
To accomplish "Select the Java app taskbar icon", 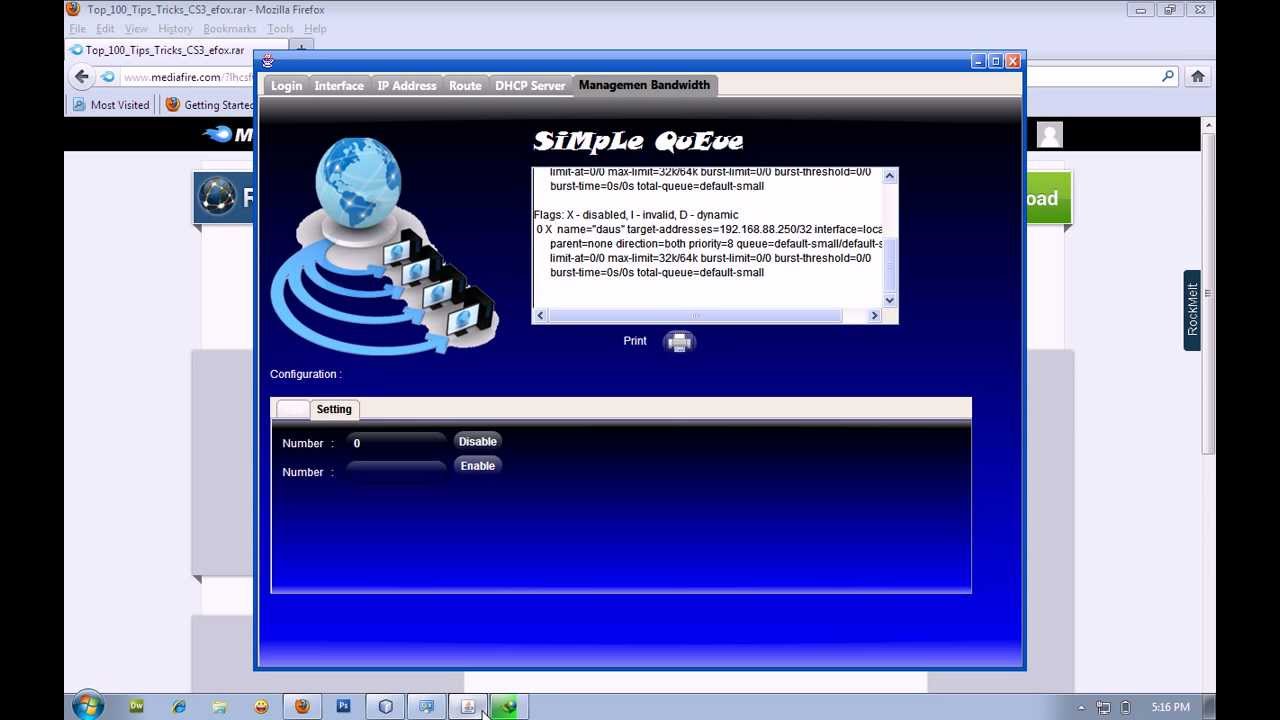I will click(467, 707).
